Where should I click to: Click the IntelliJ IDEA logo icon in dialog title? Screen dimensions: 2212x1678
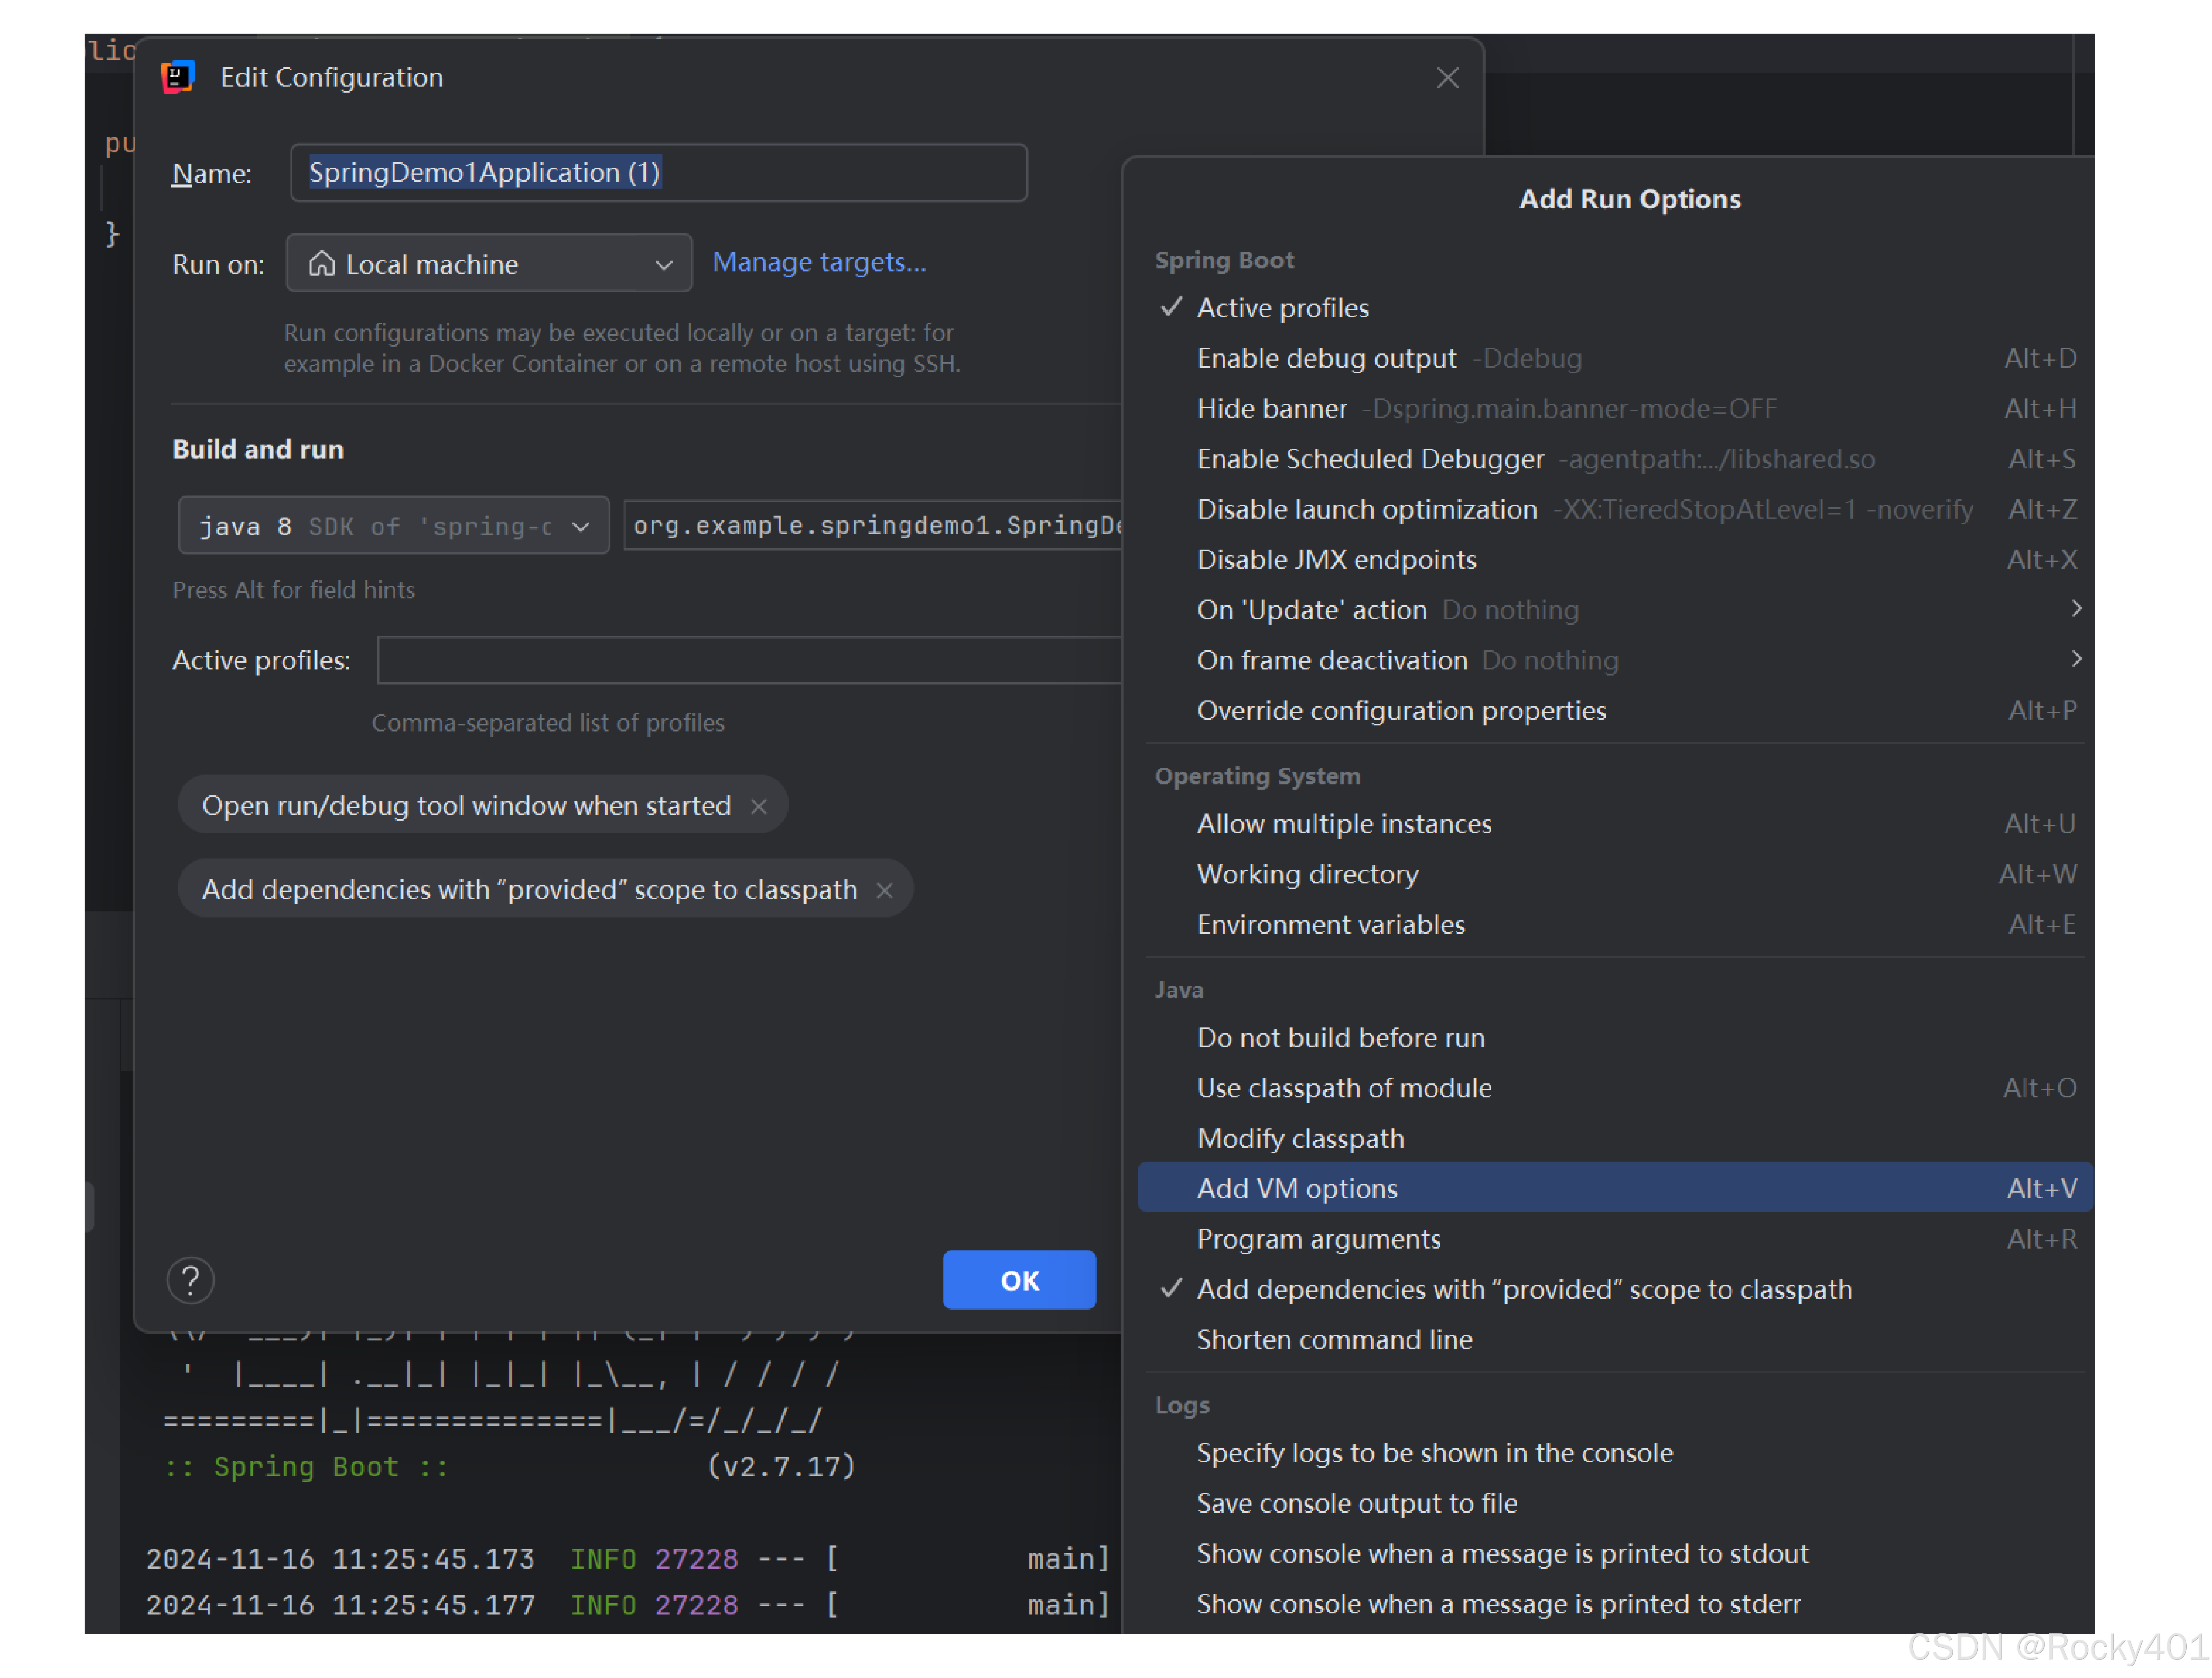[x=178, y=77]
